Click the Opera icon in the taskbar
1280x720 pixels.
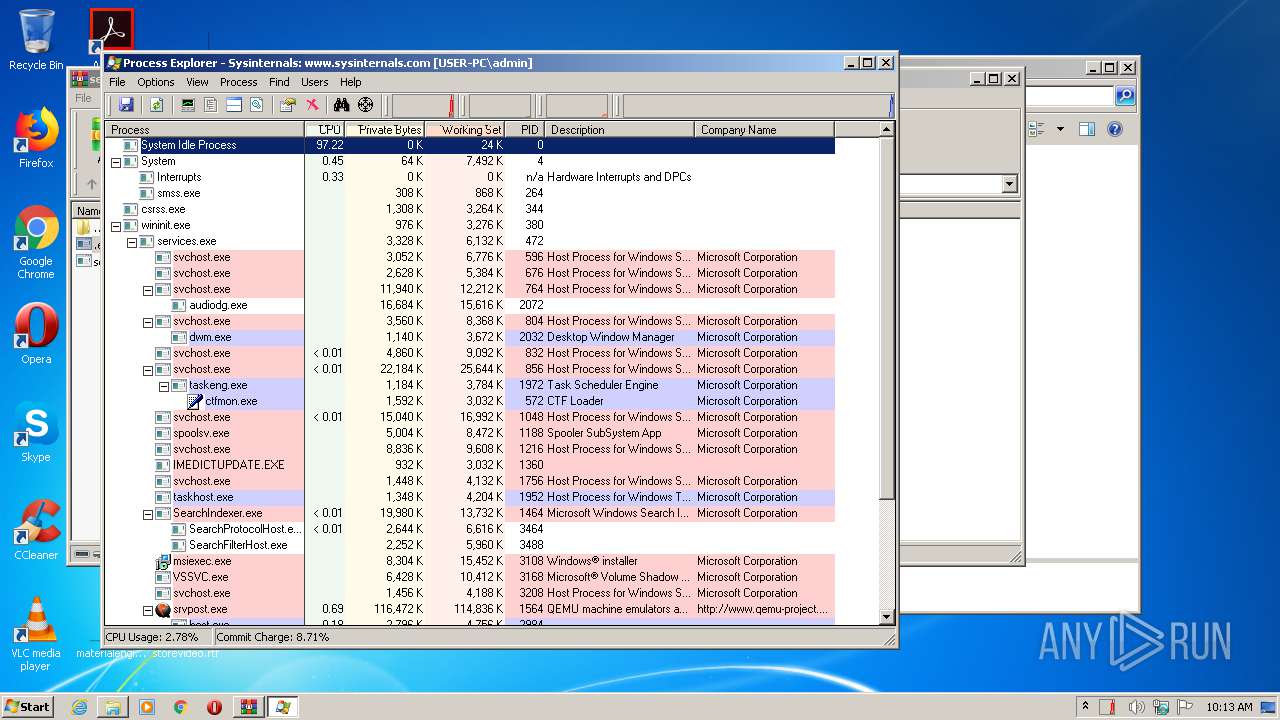tap(214, 706)
